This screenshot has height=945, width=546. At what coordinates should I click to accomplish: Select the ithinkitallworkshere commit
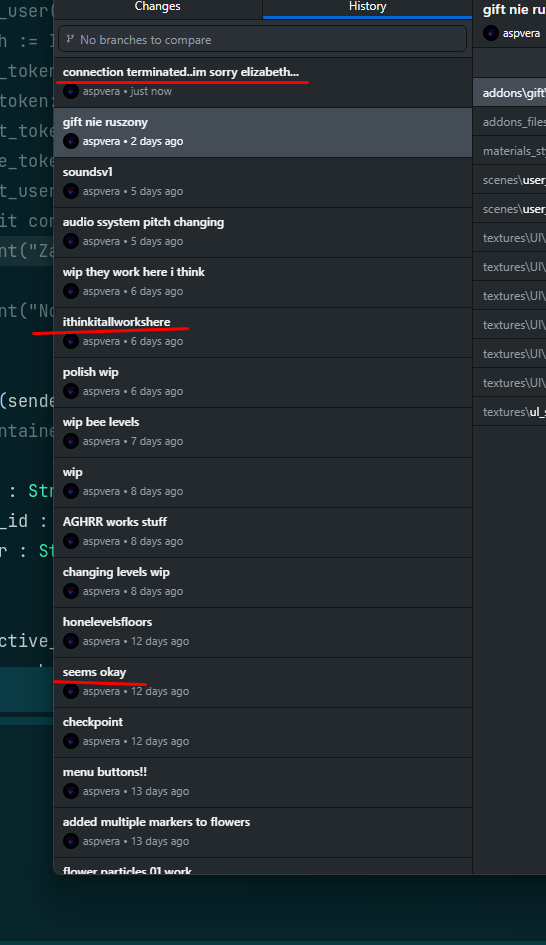(x=263, y=333)
